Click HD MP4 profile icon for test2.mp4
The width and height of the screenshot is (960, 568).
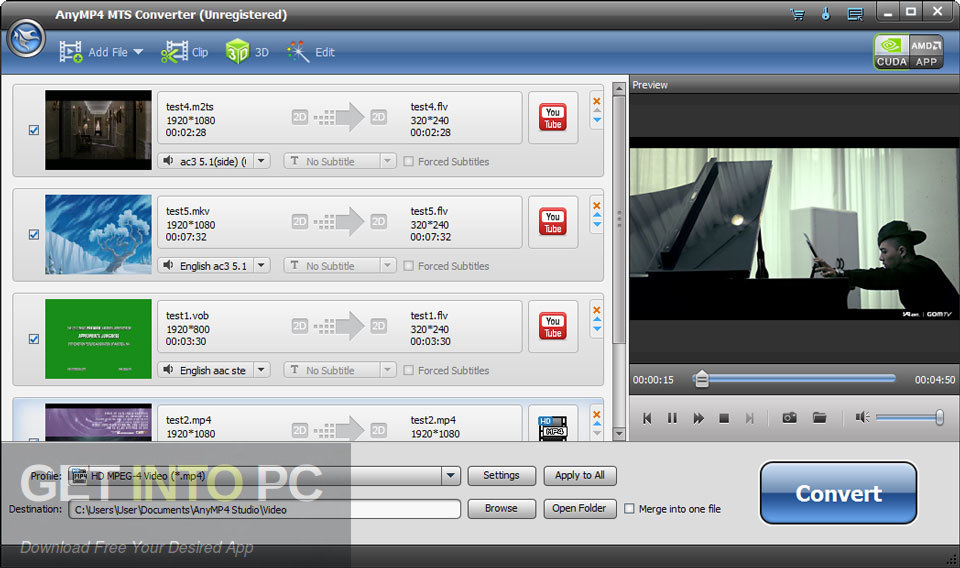click(552, 427)
